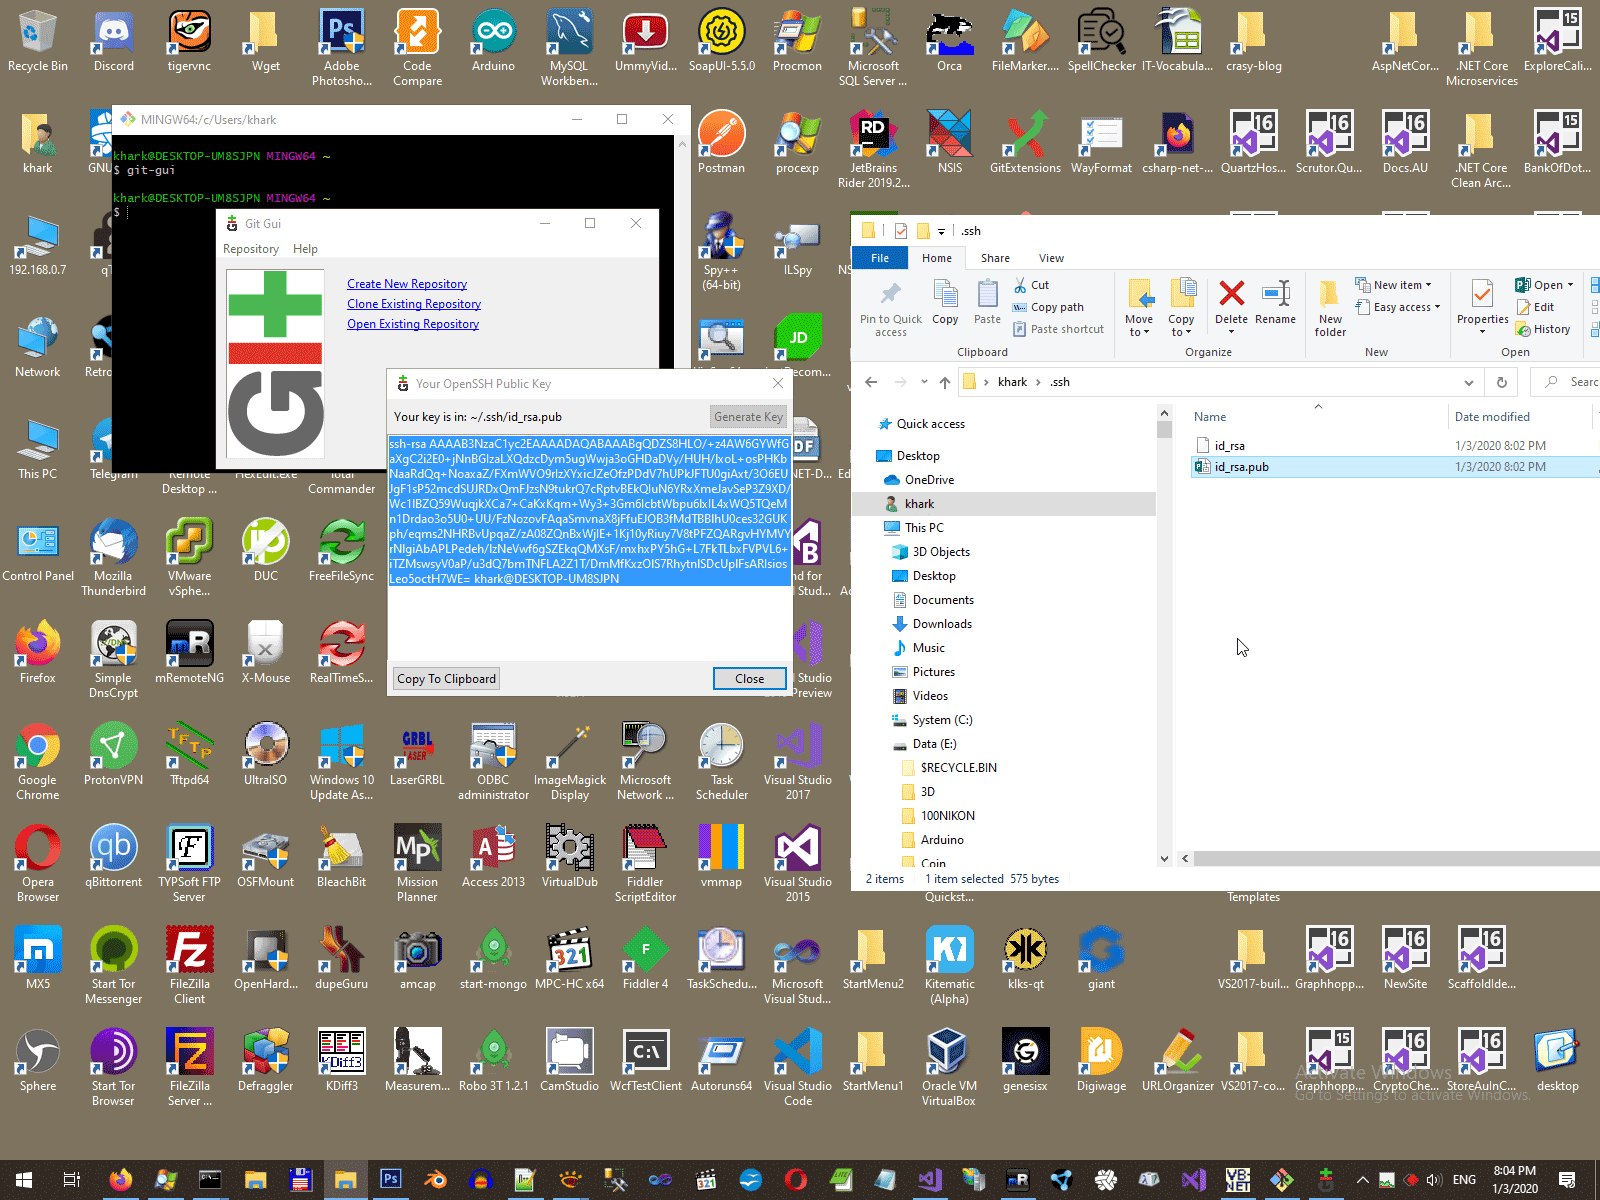The width and height of the screenshot is (1600, 1200).
Task: Open the File tab in Explorer
Action: coord(880,258)
